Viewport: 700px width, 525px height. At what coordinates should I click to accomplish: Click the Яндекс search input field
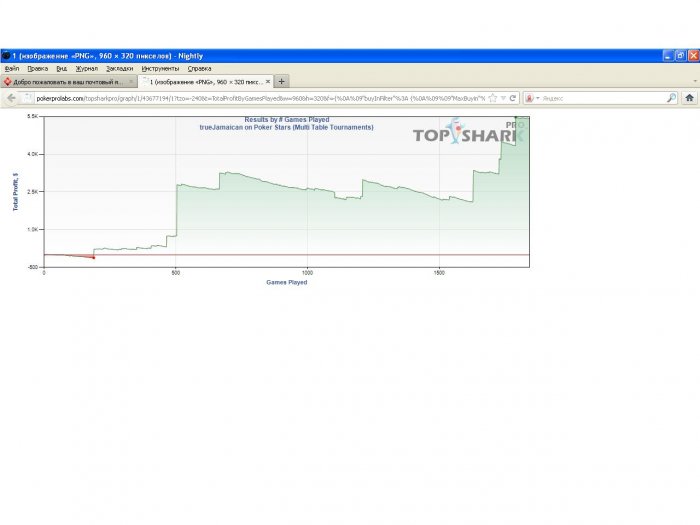603,98
